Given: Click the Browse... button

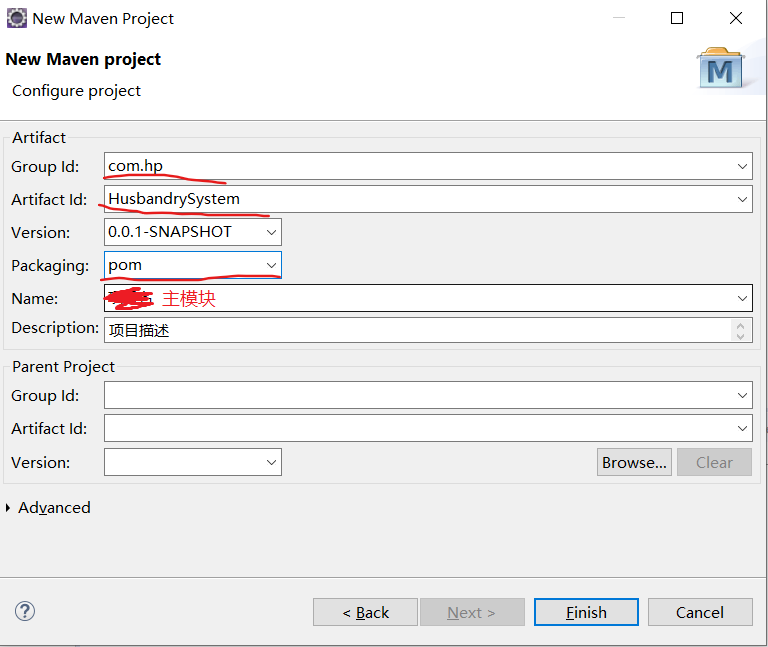Looking at the screenshot, I should point(634,462).
